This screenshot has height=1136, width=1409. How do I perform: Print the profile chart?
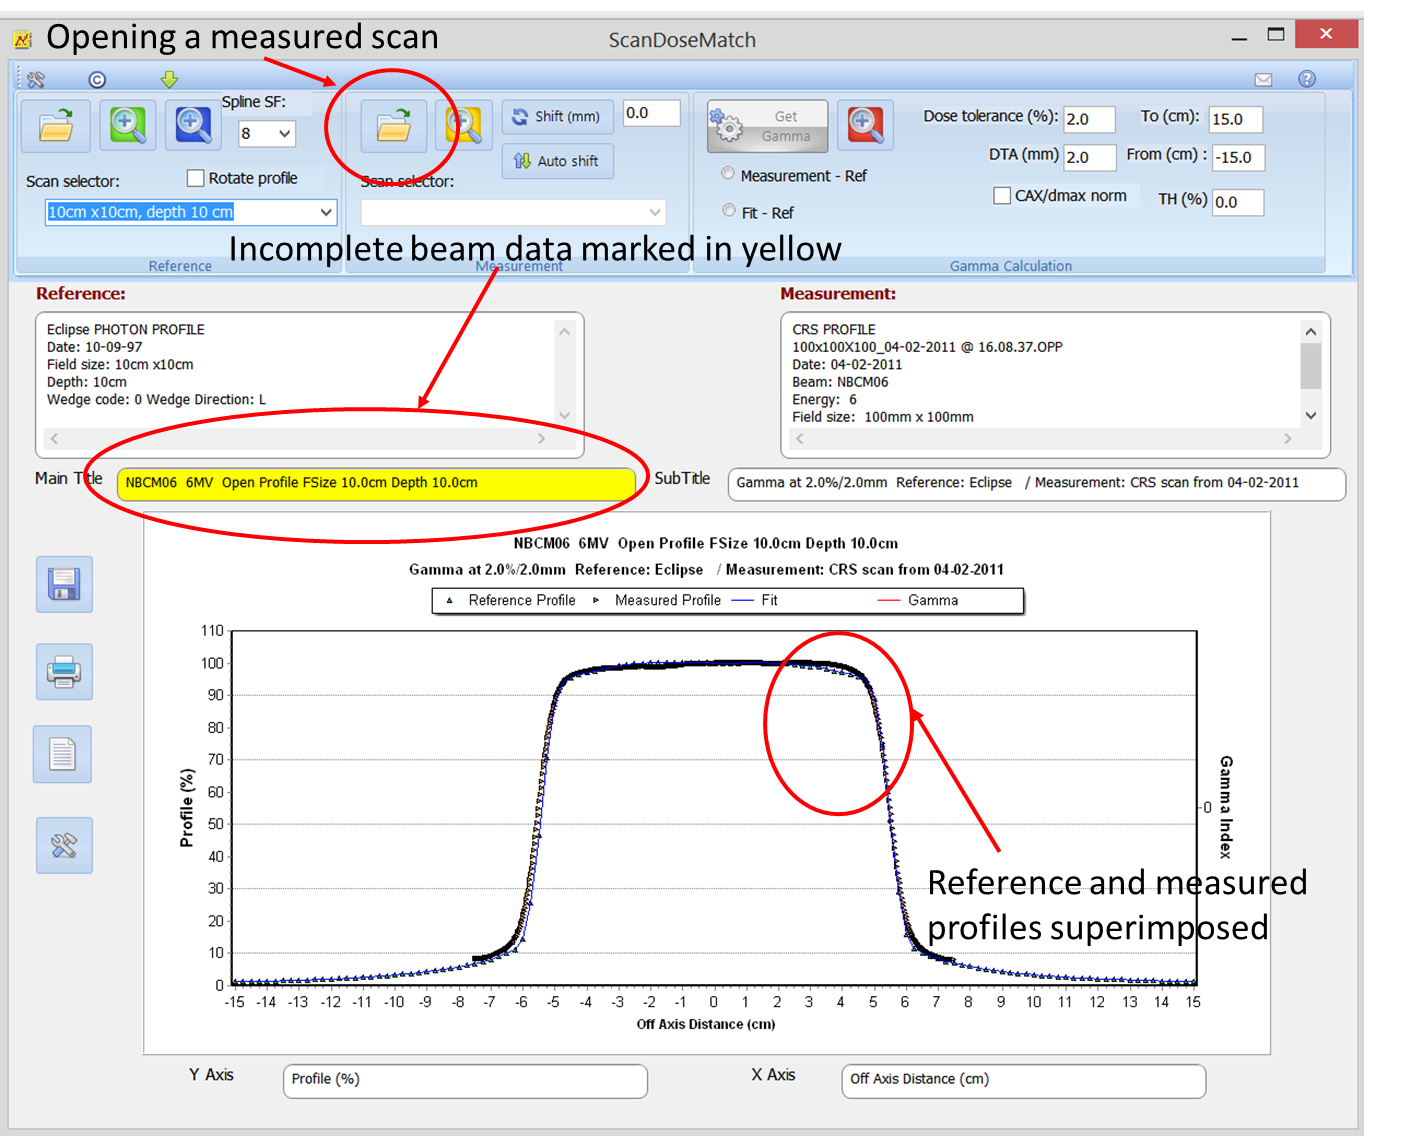64,671
